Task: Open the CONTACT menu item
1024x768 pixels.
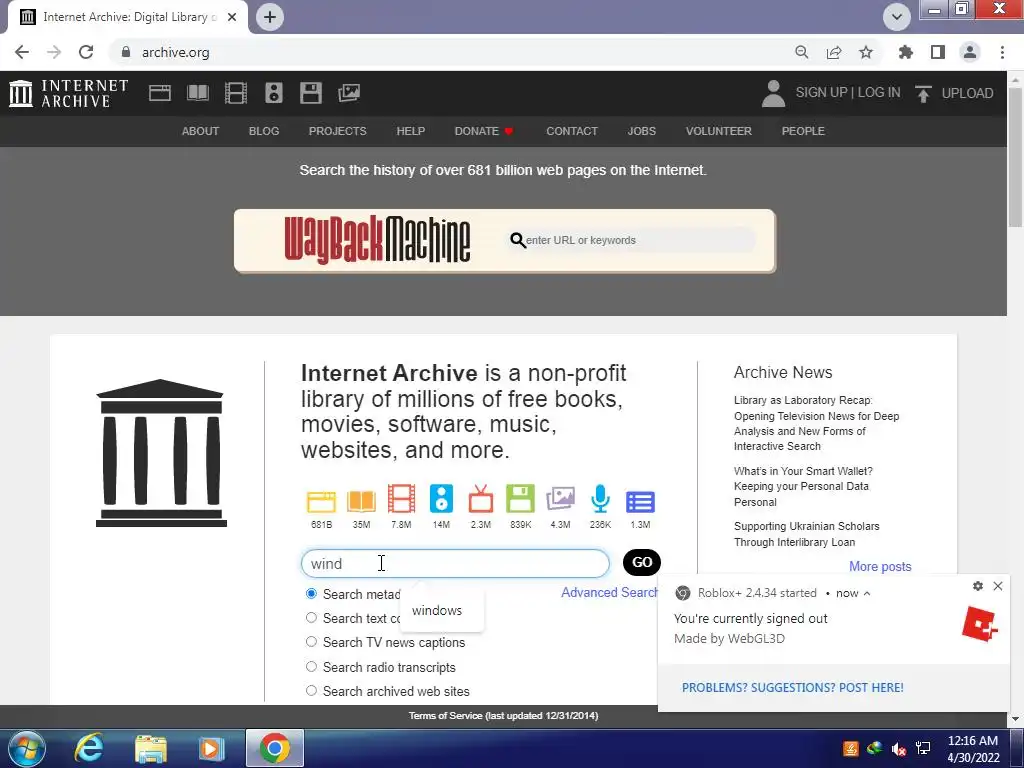Action: pyautogui.click(x=572, y=131)
